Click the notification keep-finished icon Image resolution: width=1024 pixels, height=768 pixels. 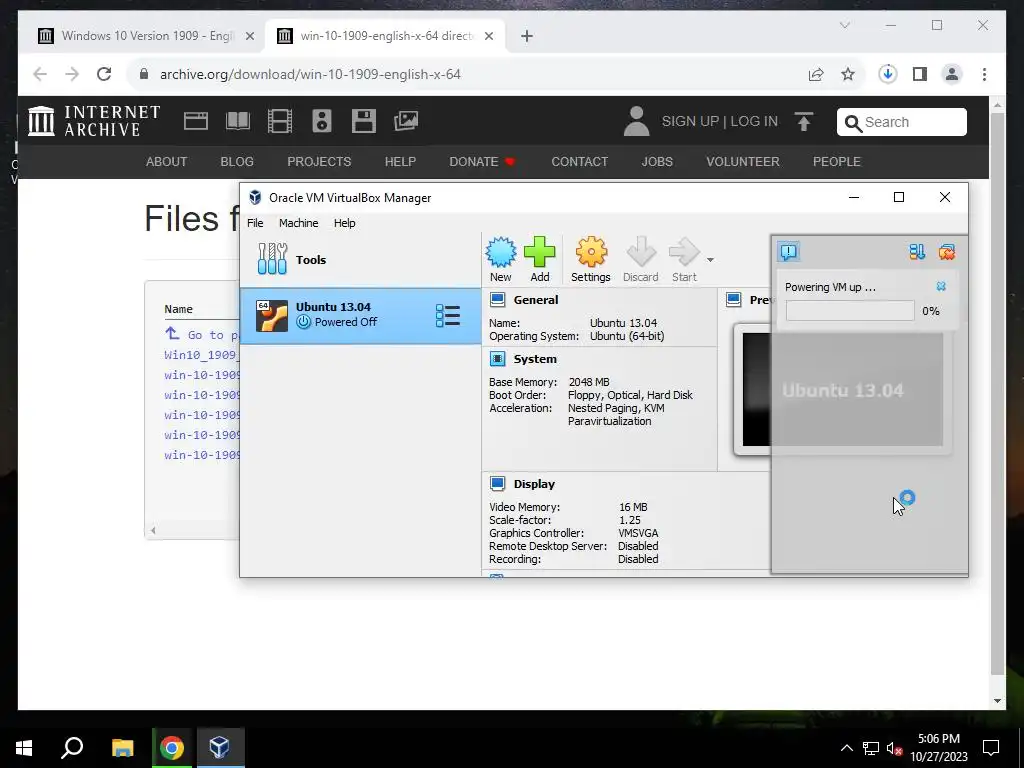click(x=946, y=251)
